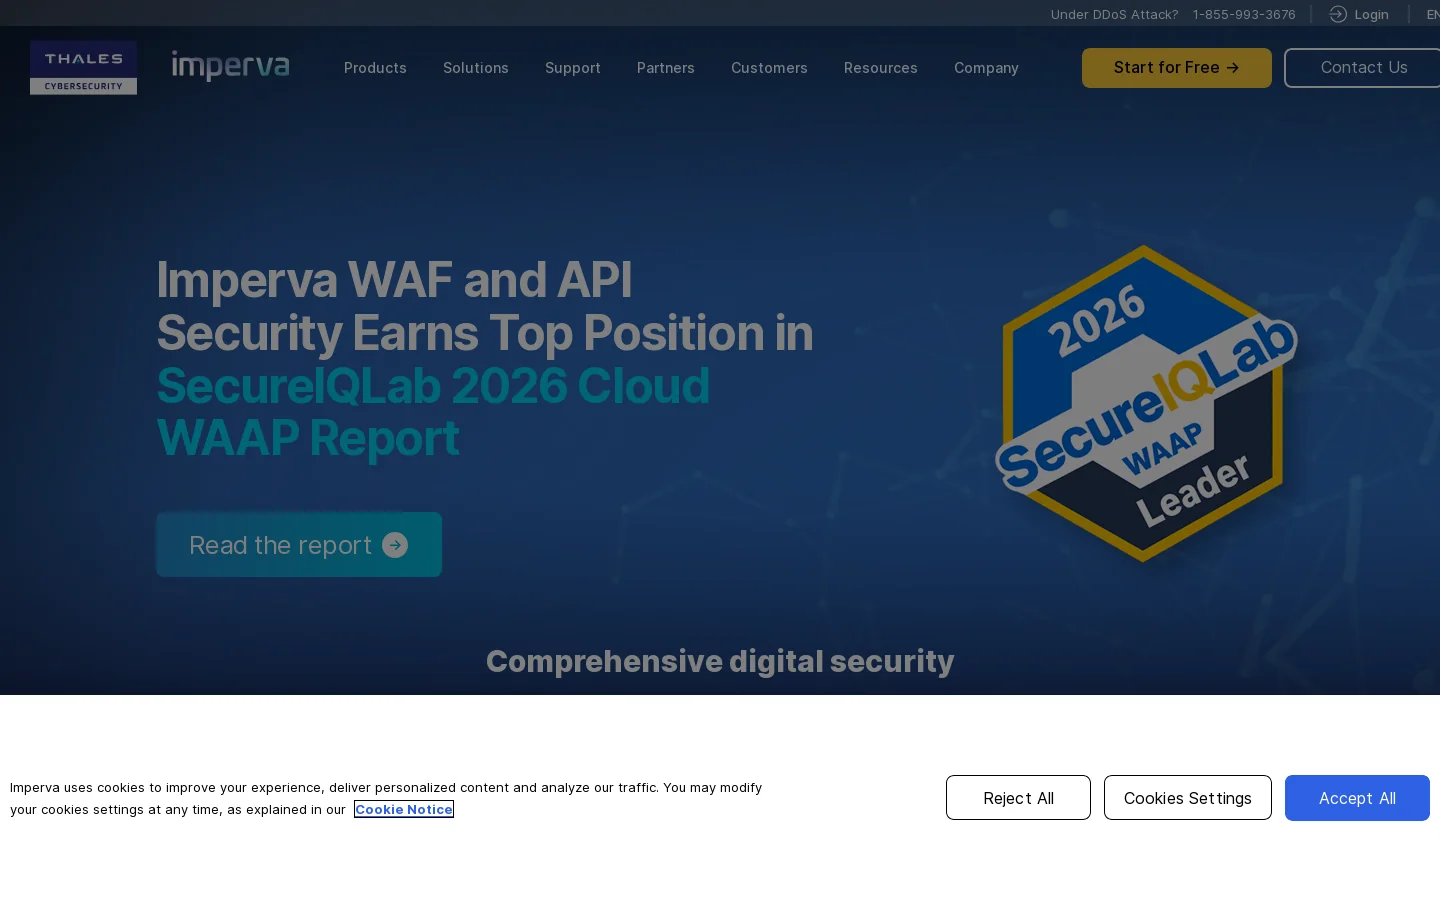Call the 1-855-993-3676 phone link
This screenshot has width=1440, height=900.
1244,14
